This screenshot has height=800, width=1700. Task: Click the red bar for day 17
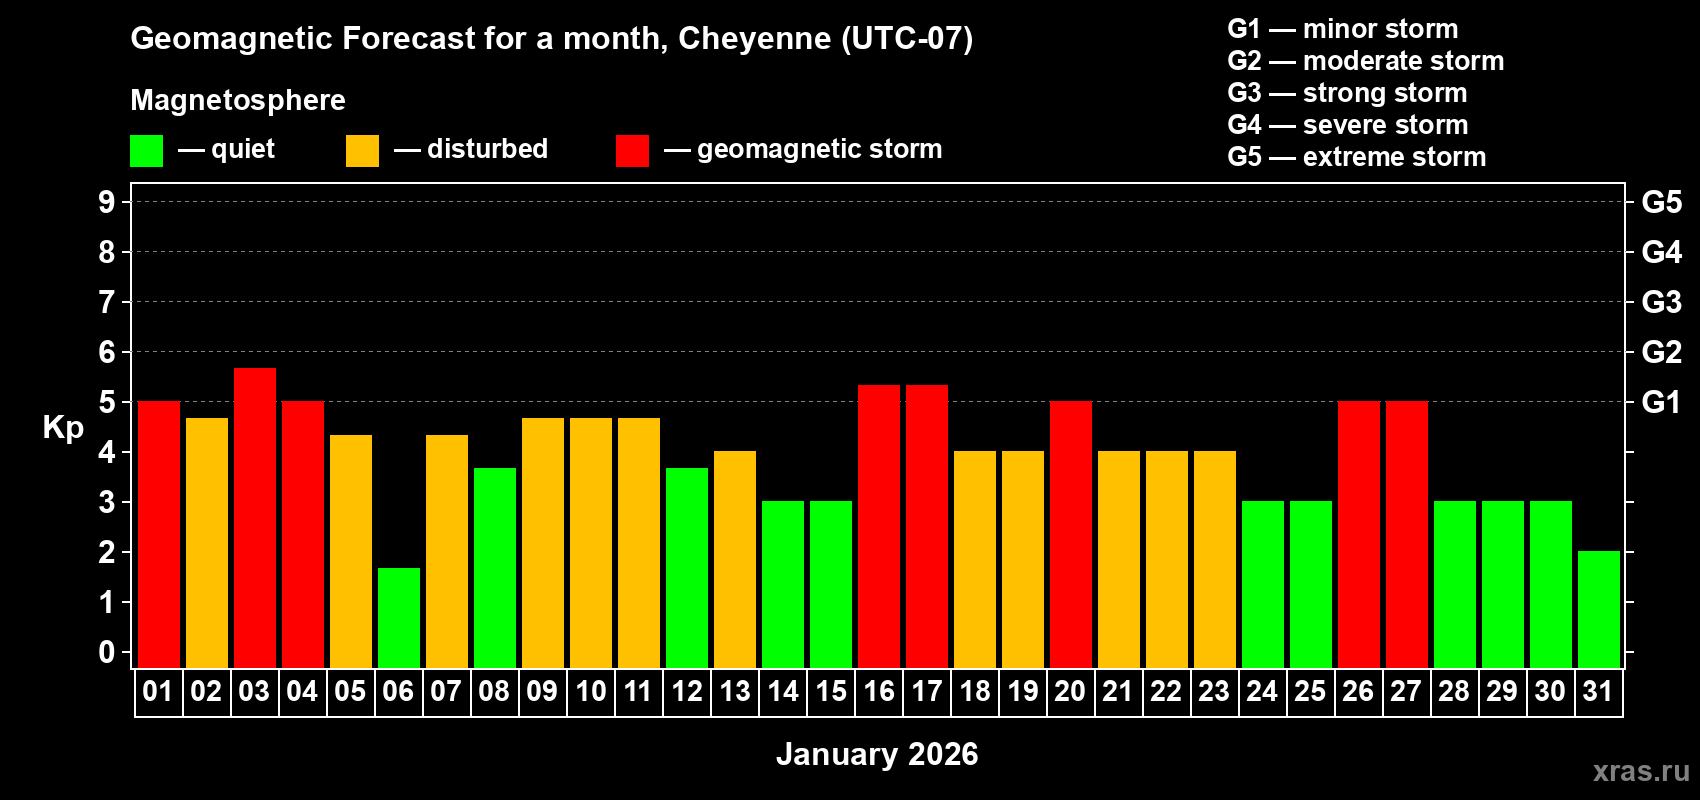point(927,526)
